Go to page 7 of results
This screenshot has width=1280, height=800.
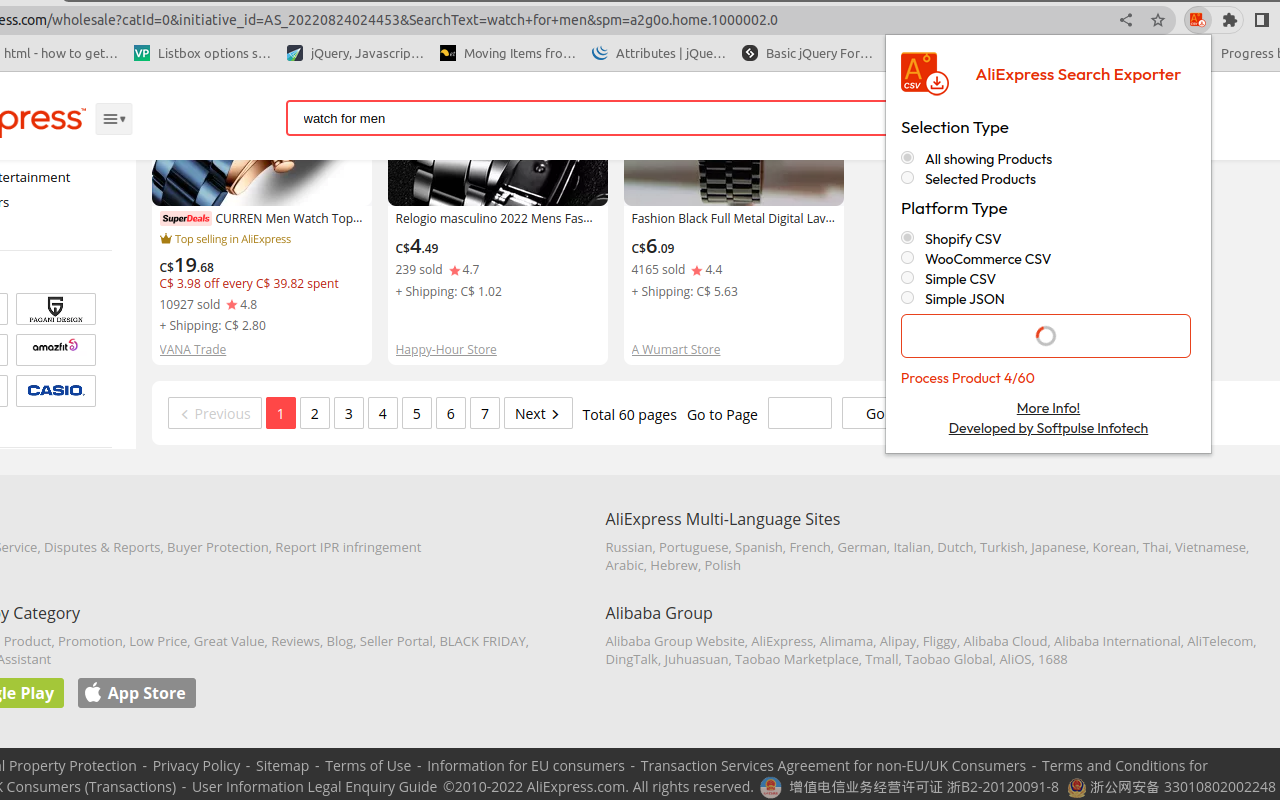click(485, 413)
